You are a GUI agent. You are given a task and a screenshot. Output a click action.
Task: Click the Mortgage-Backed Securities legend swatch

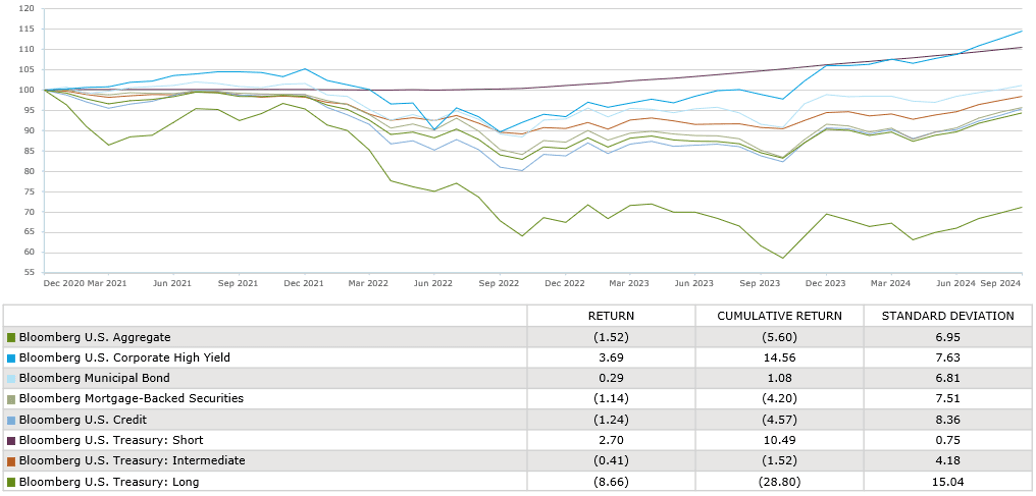point(11,399)
